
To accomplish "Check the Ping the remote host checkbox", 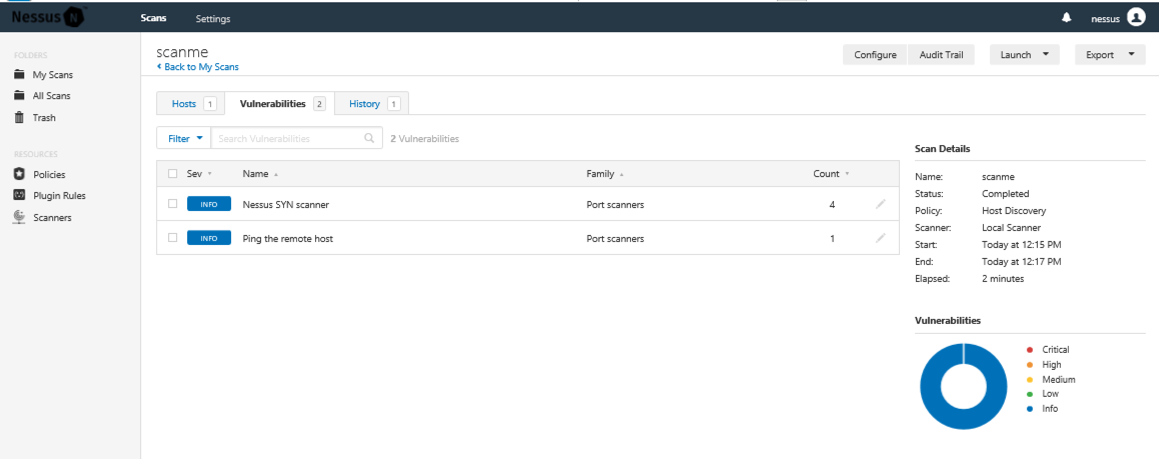I will pyautogui.click(x=173, y=238).
